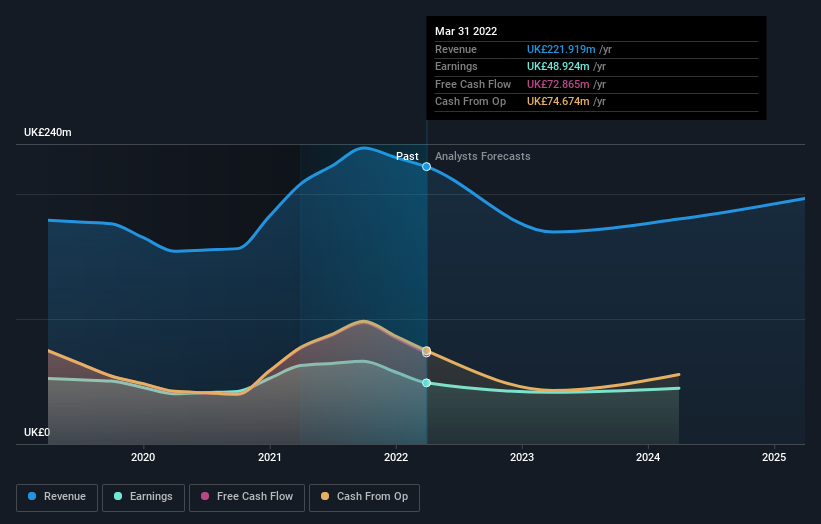Click the 2024 x-axis label
The image size is (821, 524).
coord(648,457)
